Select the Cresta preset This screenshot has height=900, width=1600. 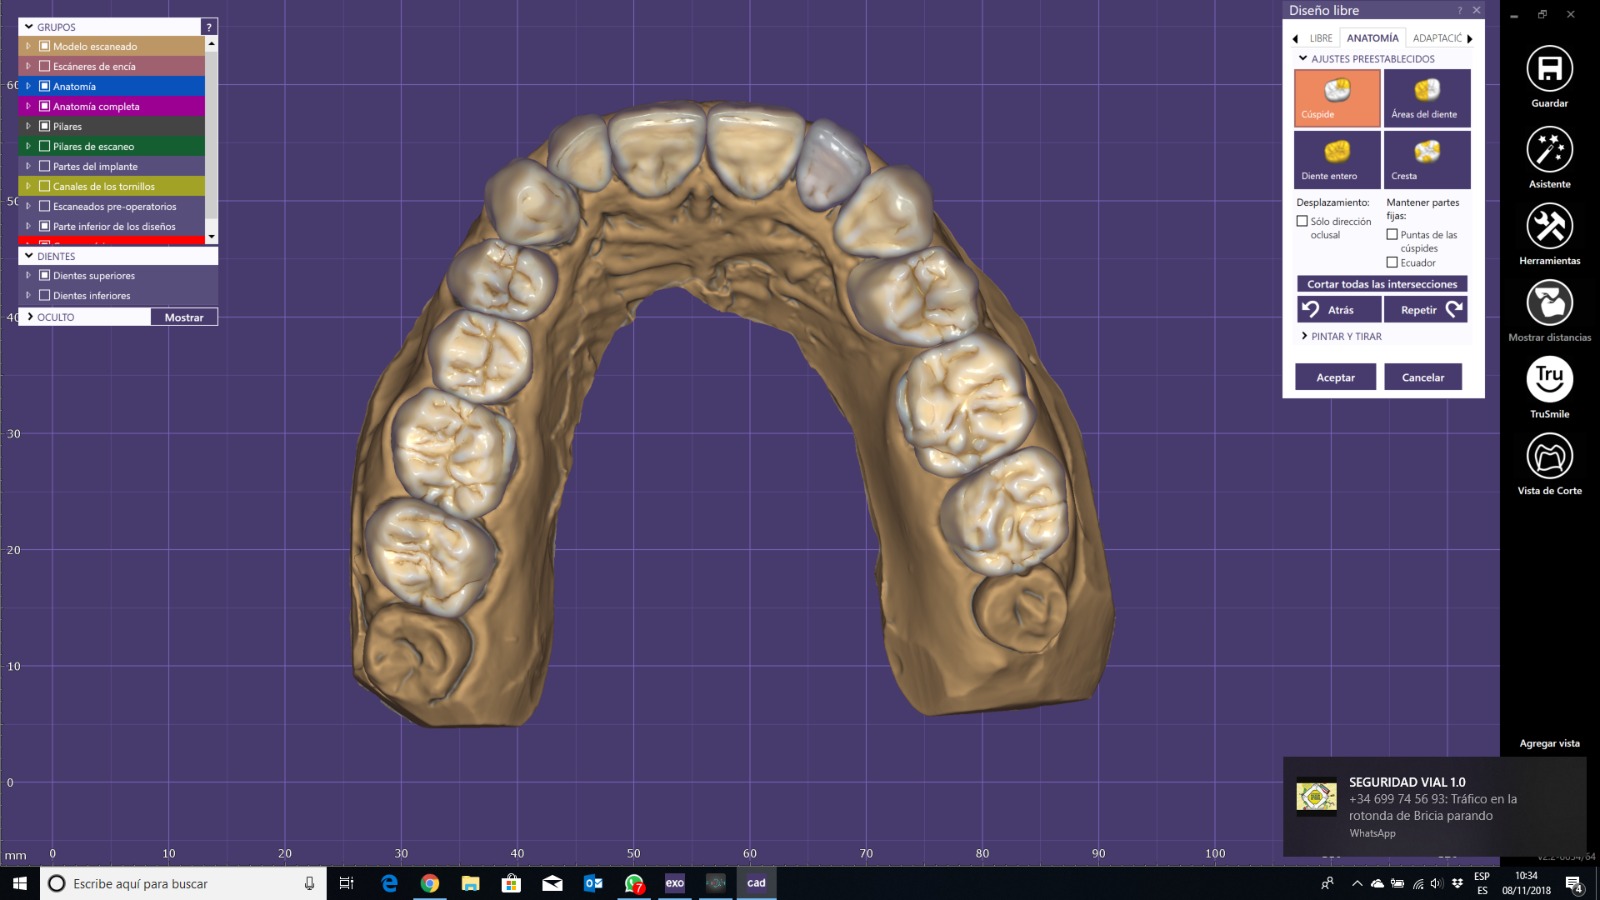(1427, 160)
